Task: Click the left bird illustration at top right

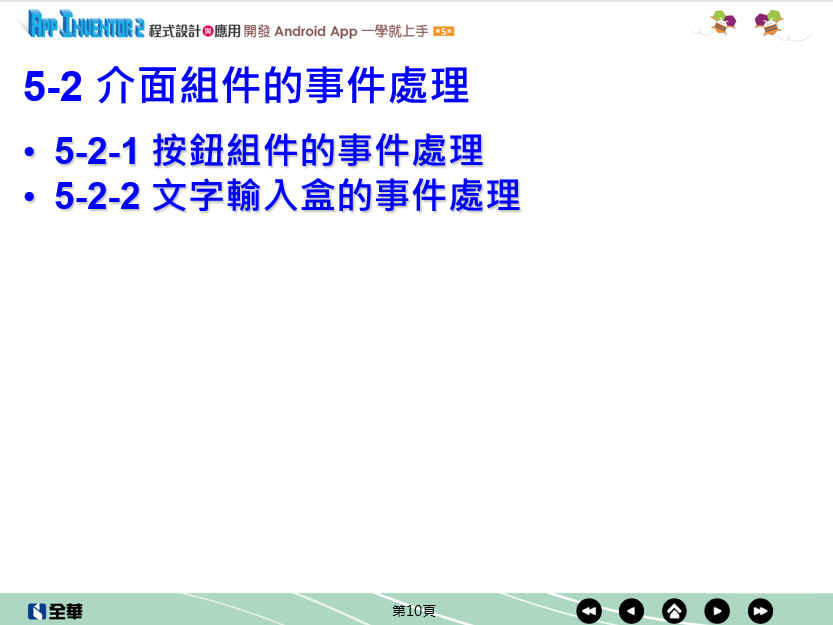Action: (722, 22)
